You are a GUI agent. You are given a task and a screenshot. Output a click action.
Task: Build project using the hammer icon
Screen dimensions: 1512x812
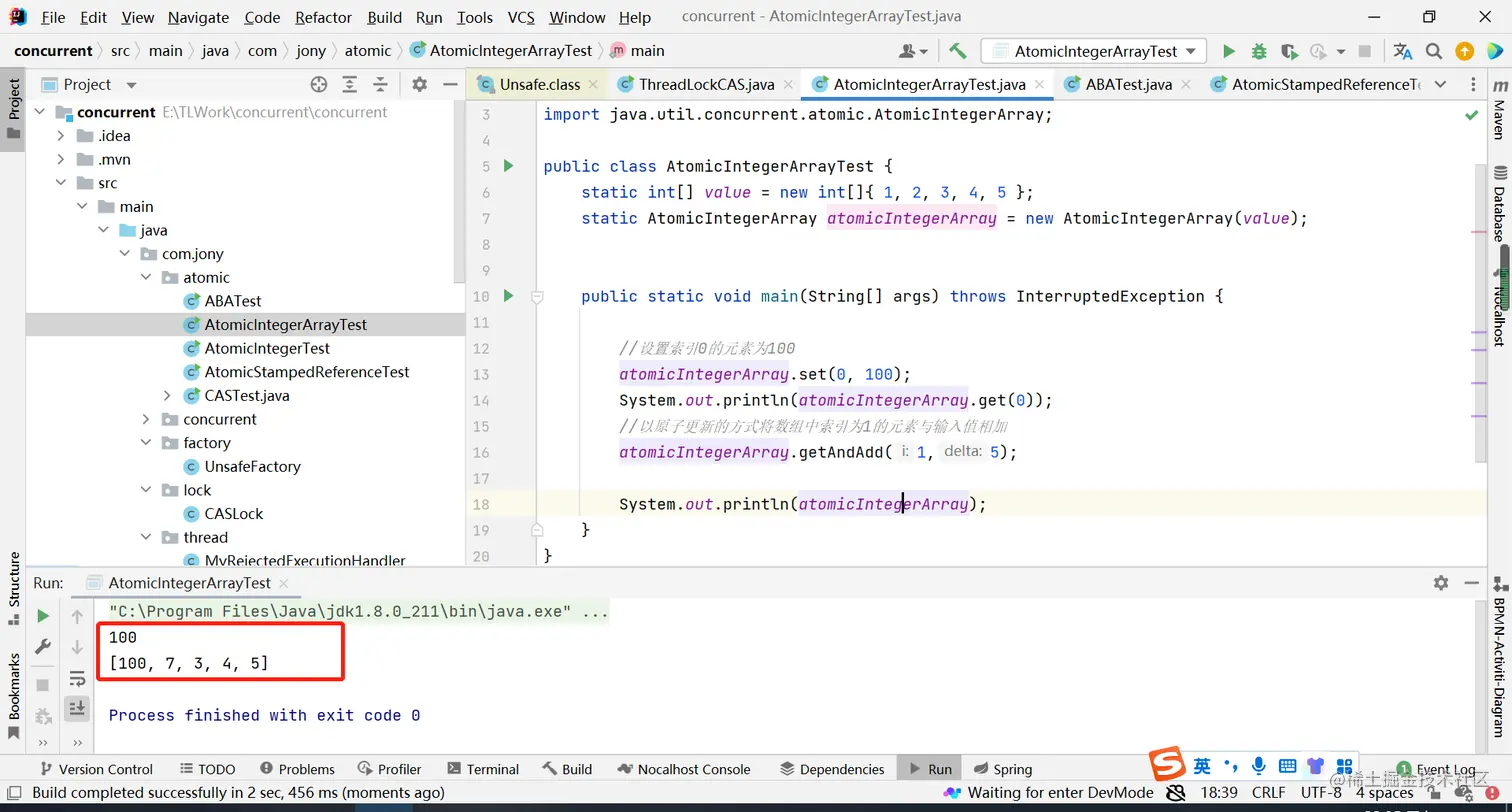pyautogui.click(x=957, y=51)
